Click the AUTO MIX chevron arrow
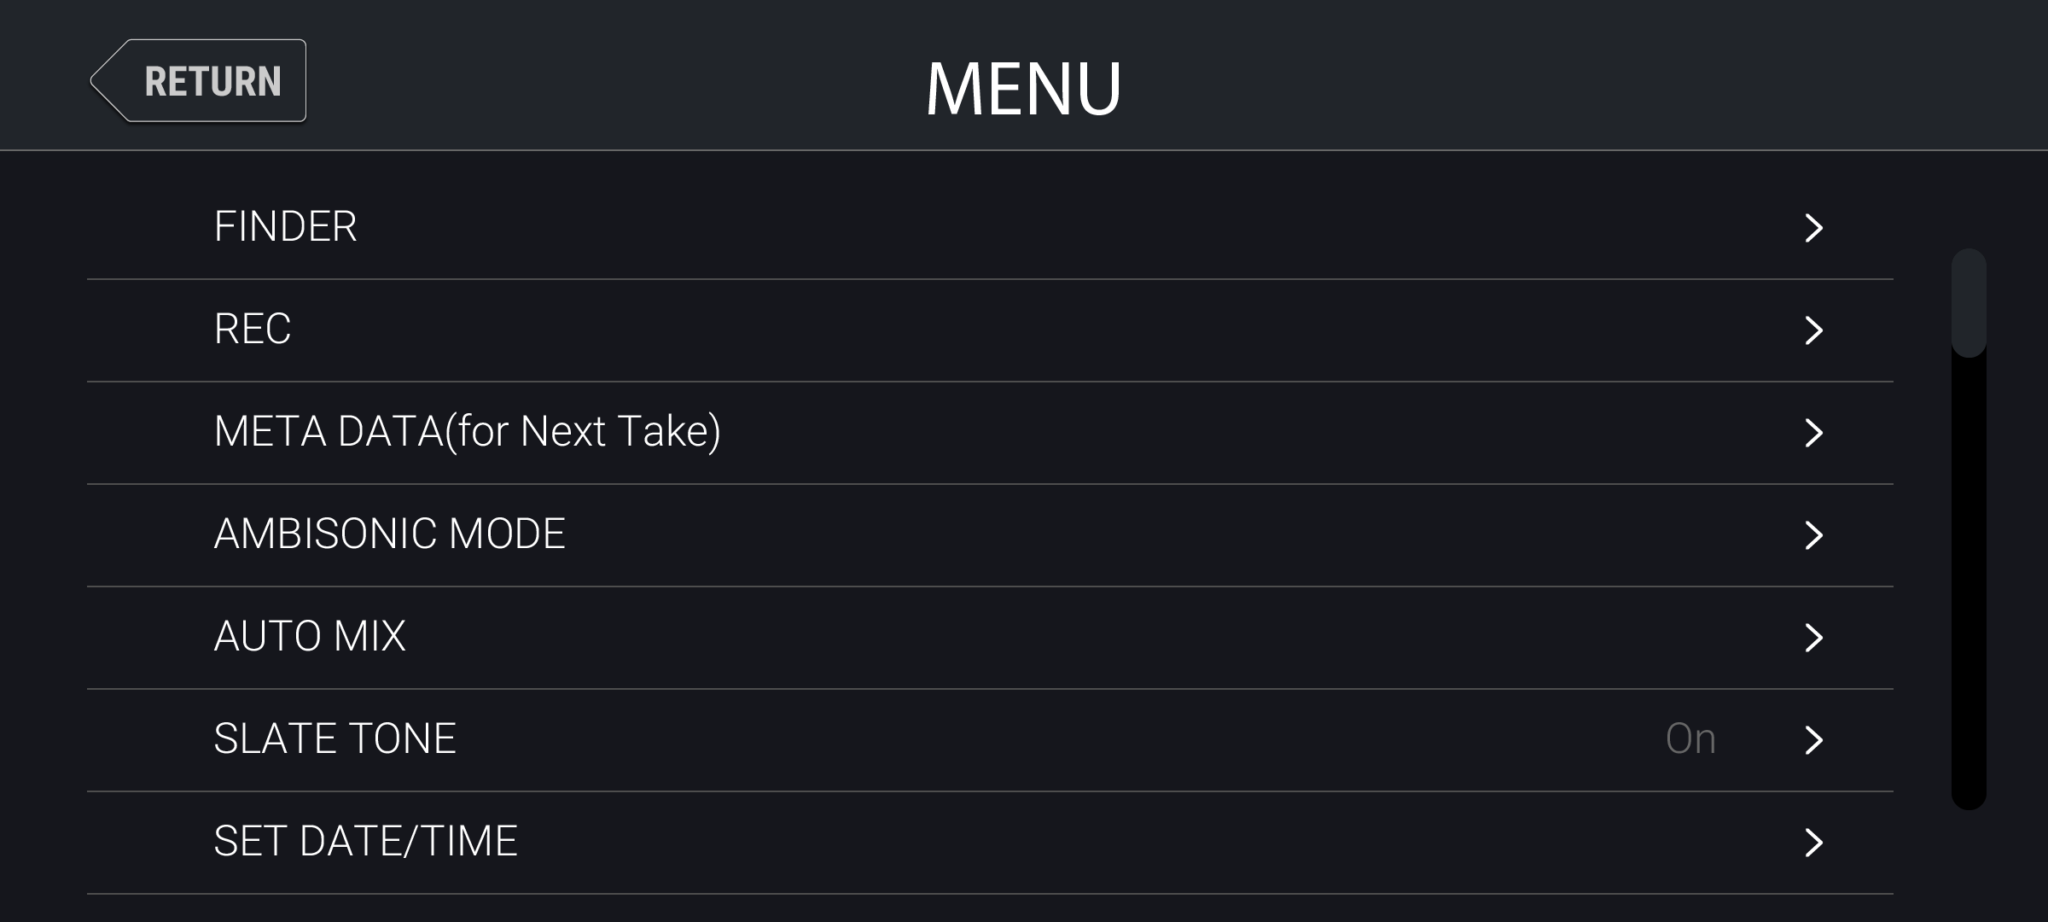The width and height of the screenshot is (2048, 922). (1813, 637)
